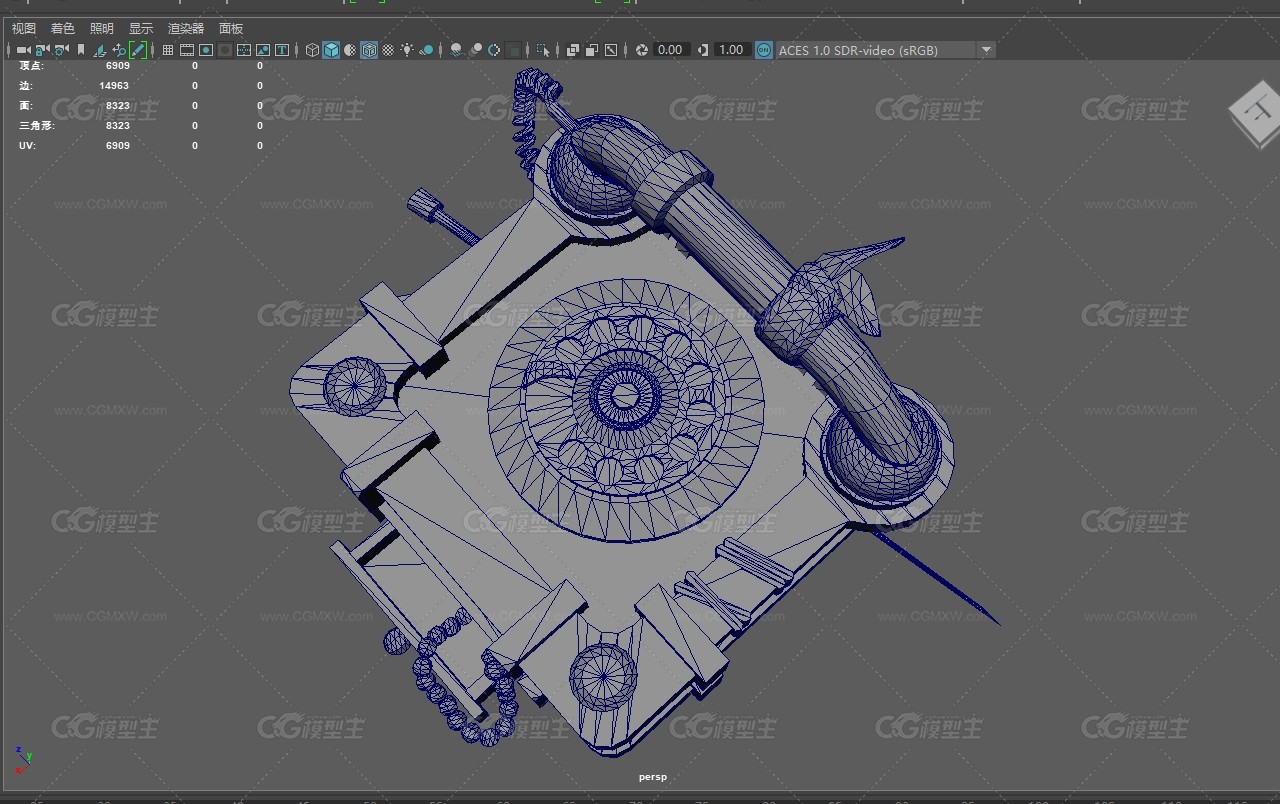1280x804 pixels.
Task: Click the Exposure reset icon
Action: click(x=642, y=50)
